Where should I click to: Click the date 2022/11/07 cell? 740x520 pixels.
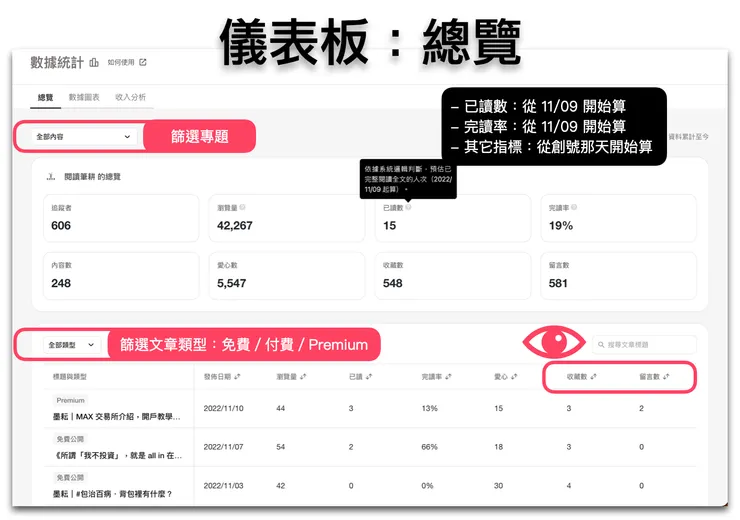(223, 447)
